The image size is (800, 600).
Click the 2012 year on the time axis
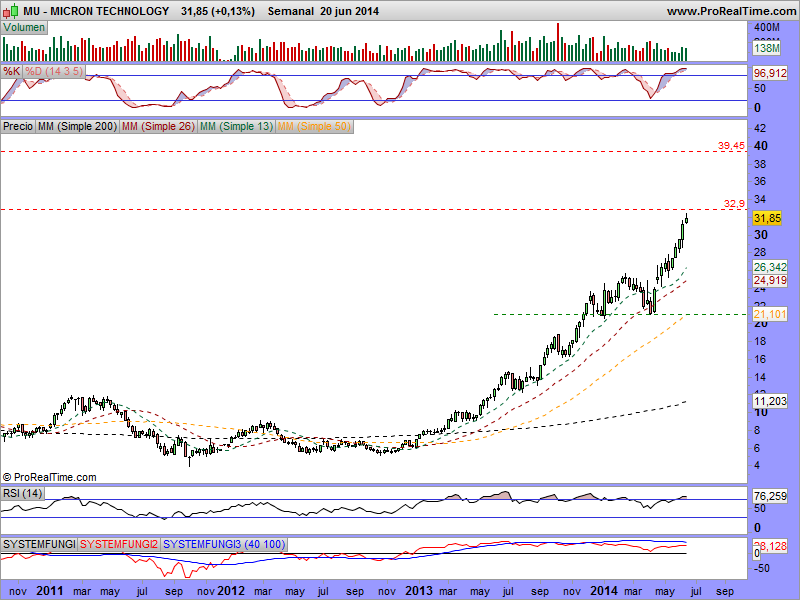[x=231, y=591]
